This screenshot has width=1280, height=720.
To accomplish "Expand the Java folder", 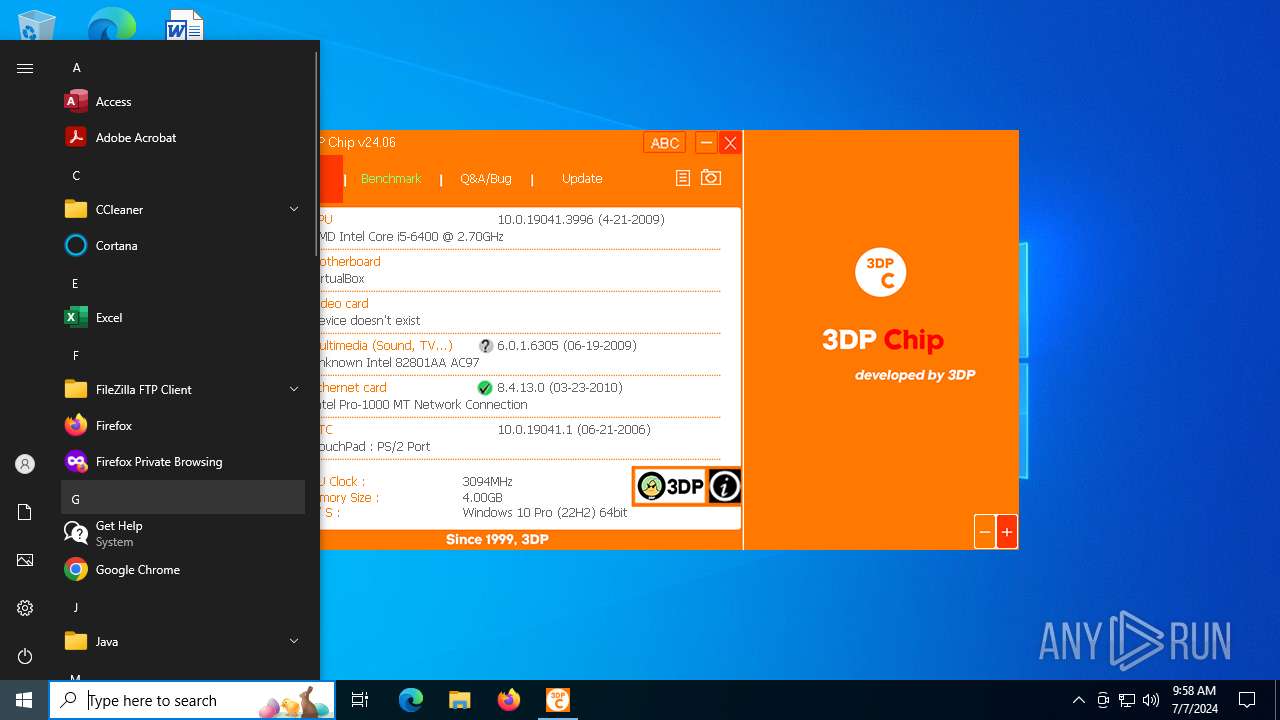I will click(183, 642).
